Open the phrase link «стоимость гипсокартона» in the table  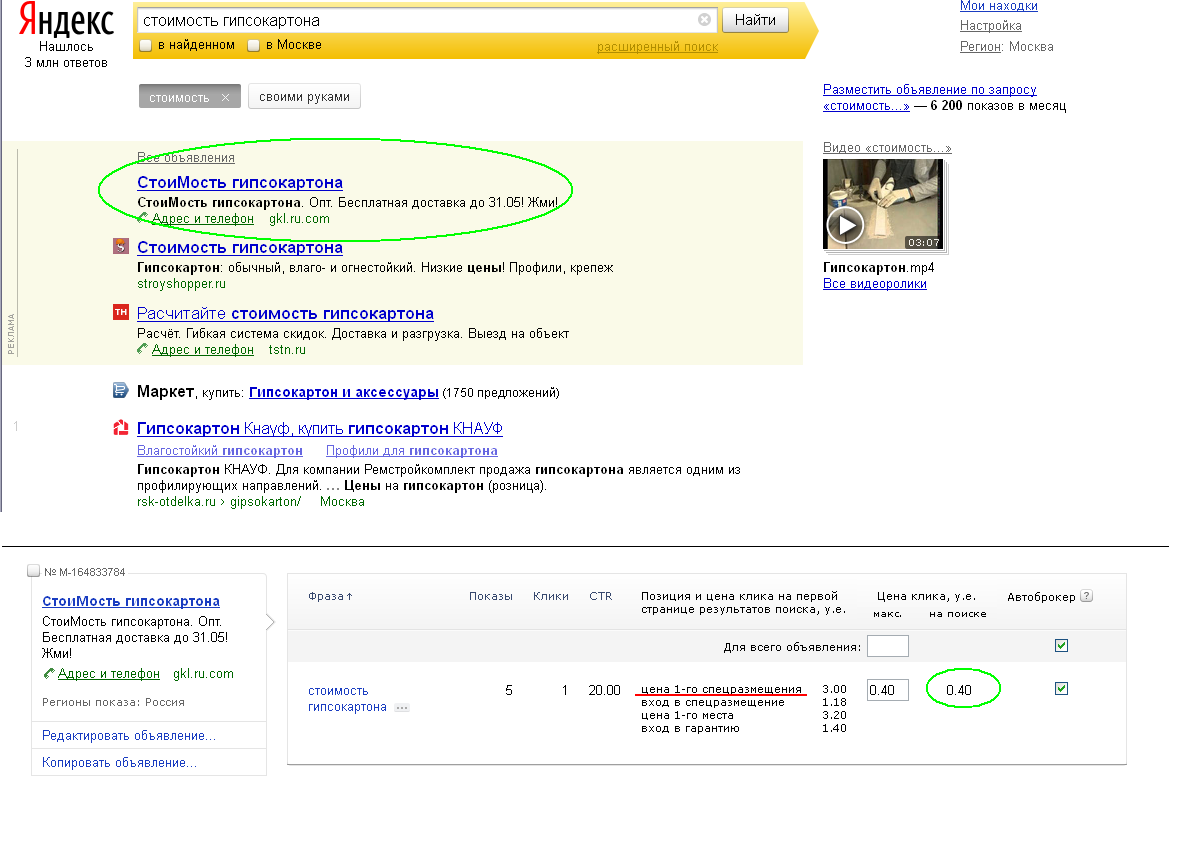(x=347, y=698)
